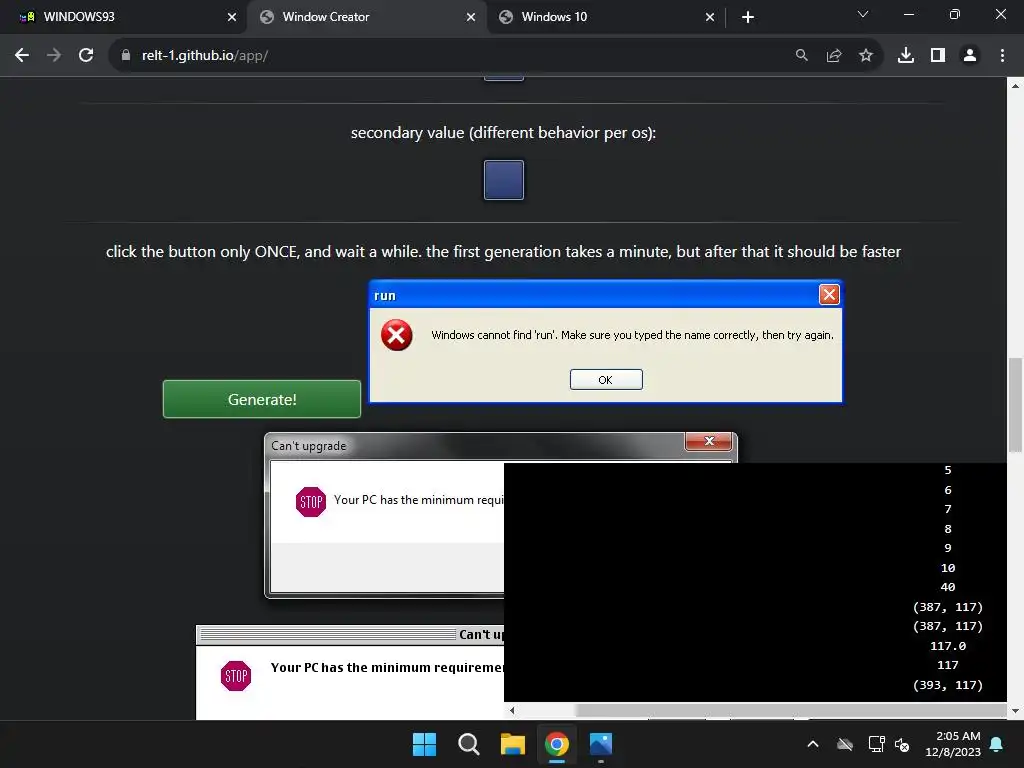Reload the current page
This screenshot has height=768, width=1024.
click(86, 56)
